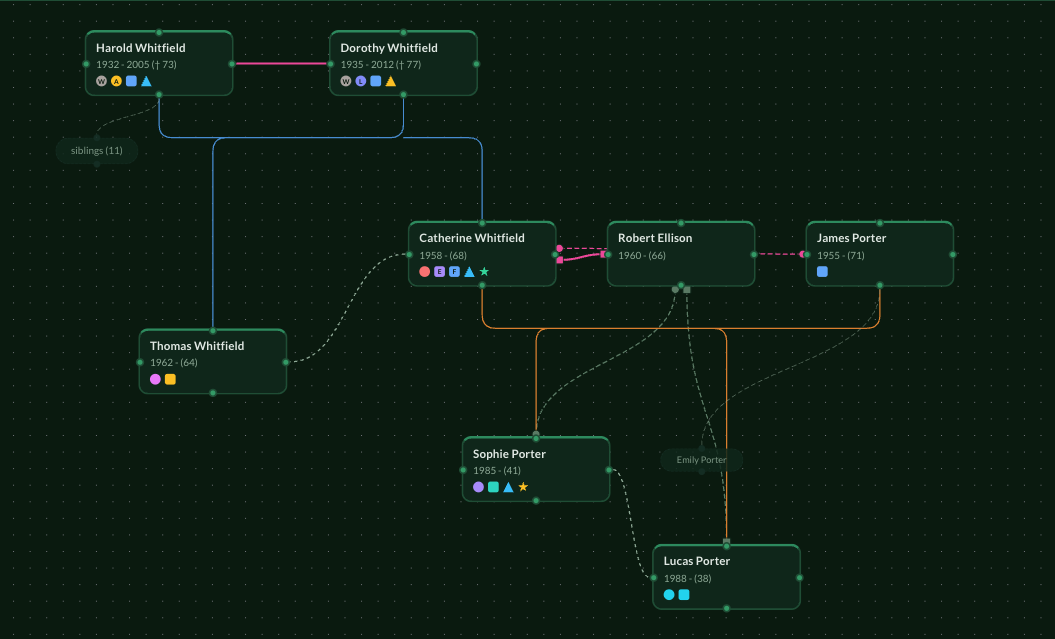Screen dimensions: 1055x639
Task: Click the blue square tag on Harold Whitfield
Action: (x=131, y=81)
